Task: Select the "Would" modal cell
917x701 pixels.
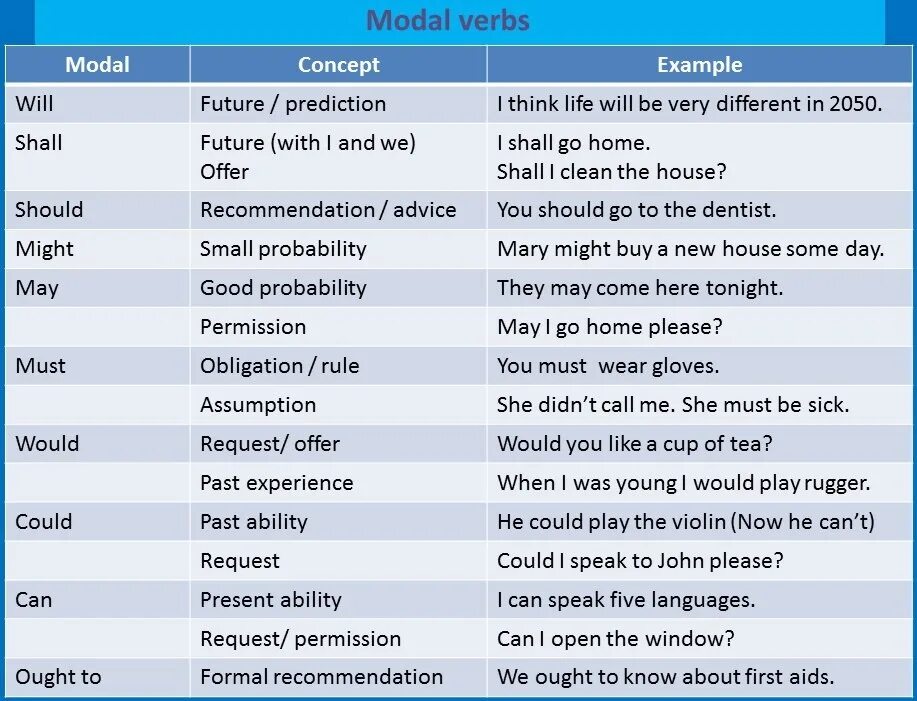Action: [47, 444]
